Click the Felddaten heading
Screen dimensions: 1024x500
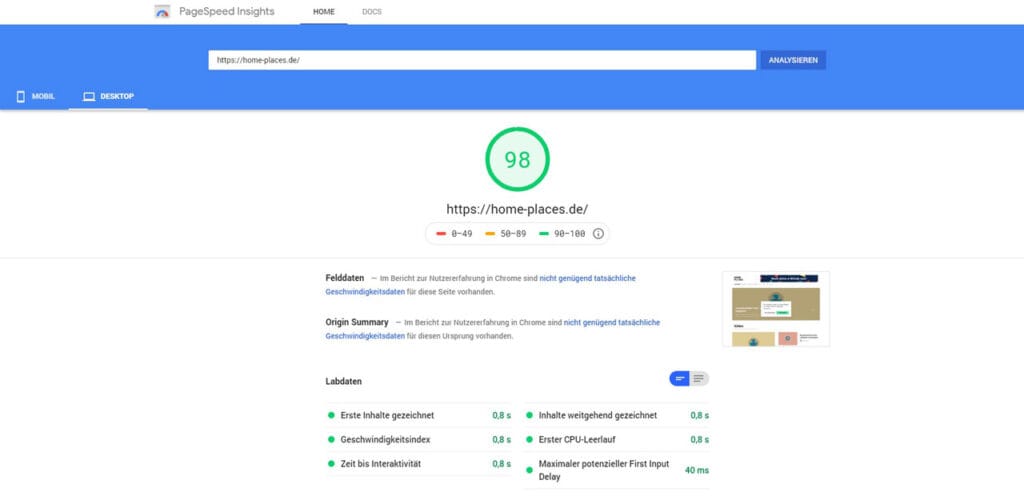coord(345,278)
